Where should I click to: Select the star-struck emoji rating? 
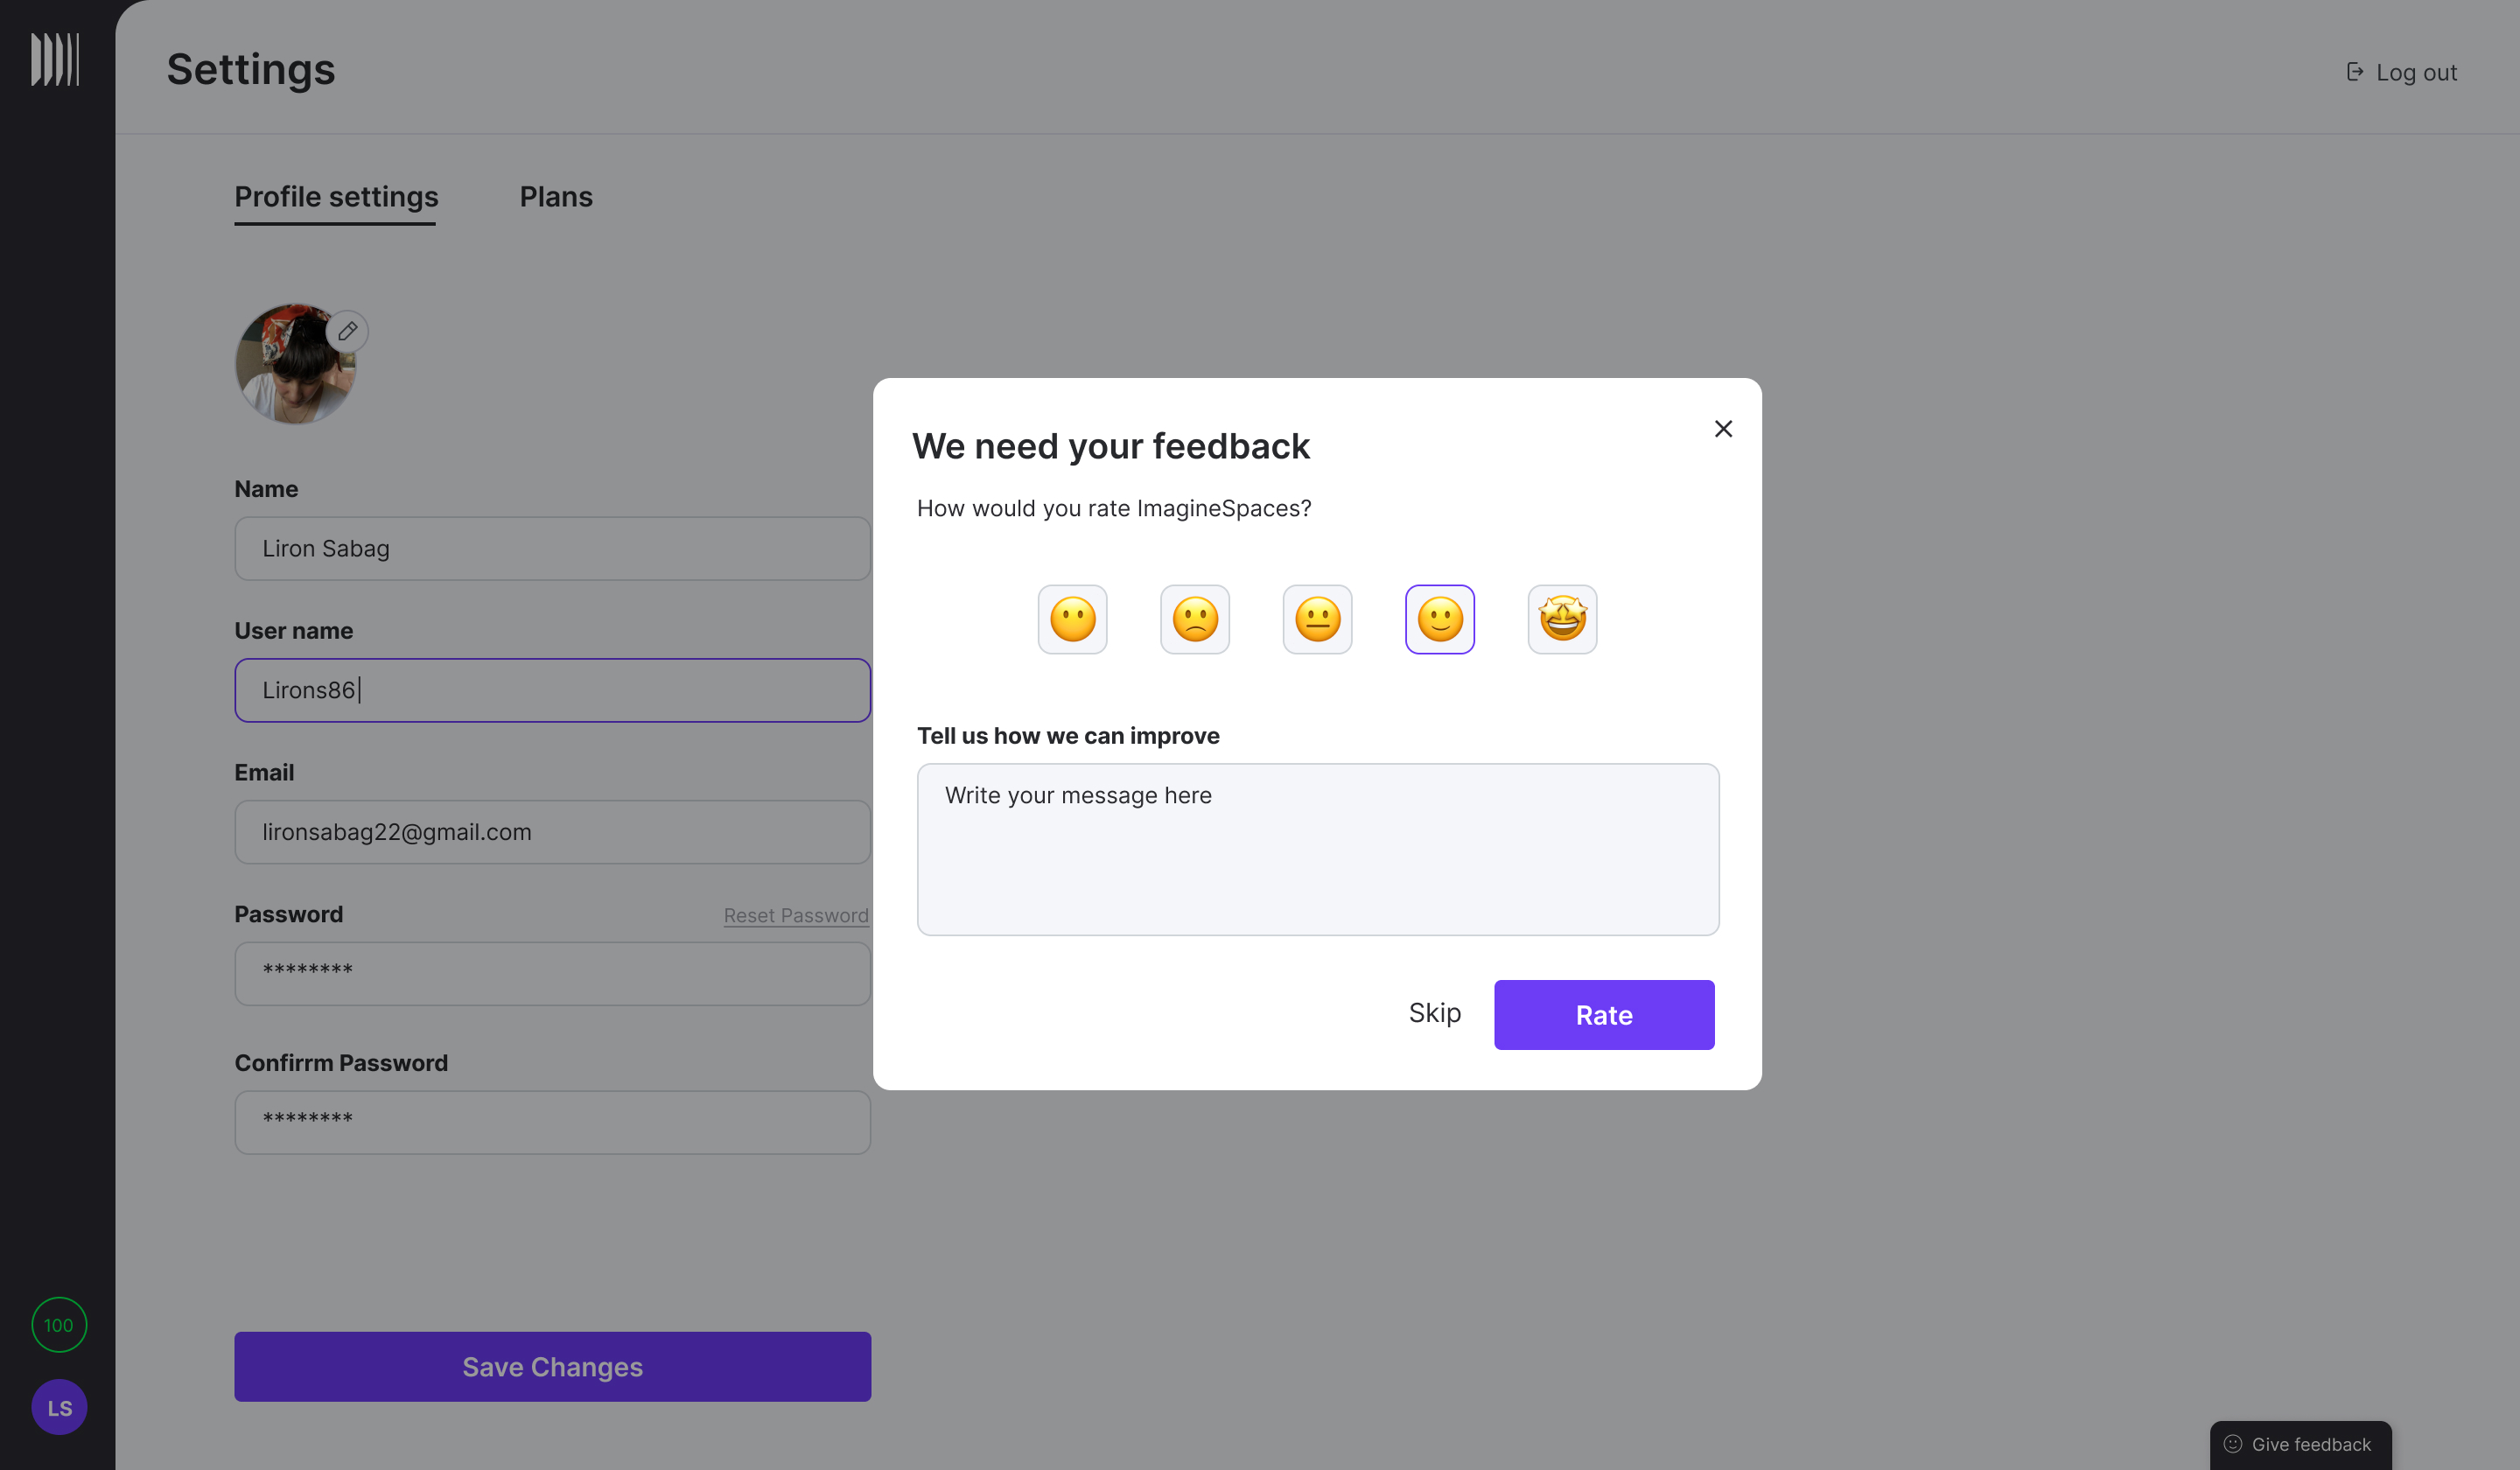1562,619
